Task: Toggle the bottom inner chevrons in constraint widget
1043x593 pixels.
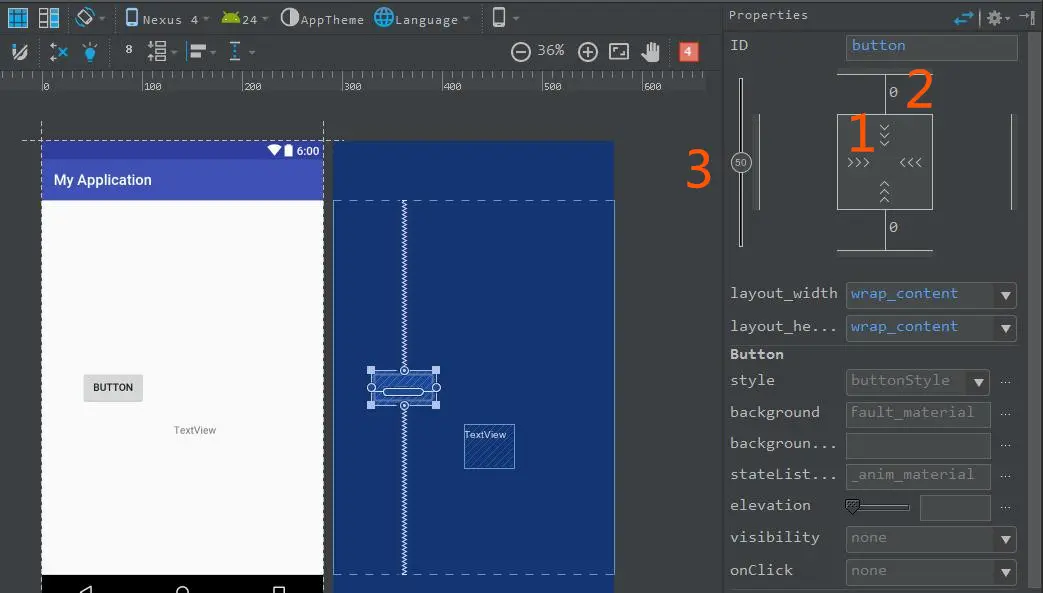Action: tap(885, 192)
